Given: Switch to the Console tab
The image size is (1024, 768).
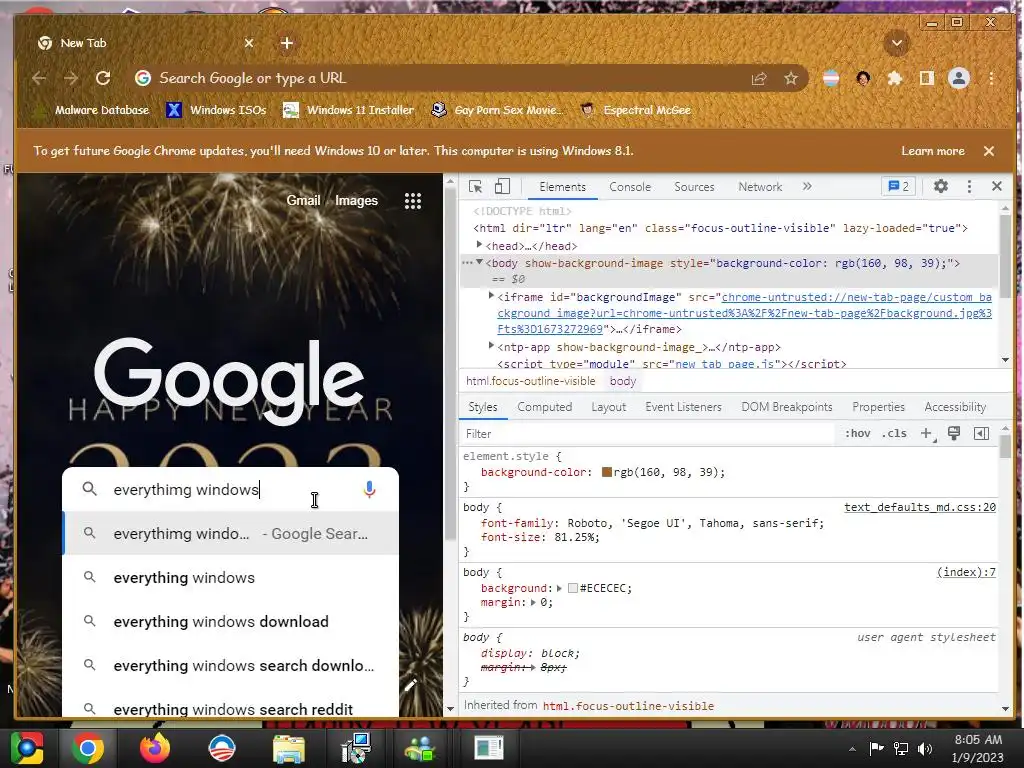Looking at the screenshot, I should (630, 187).
